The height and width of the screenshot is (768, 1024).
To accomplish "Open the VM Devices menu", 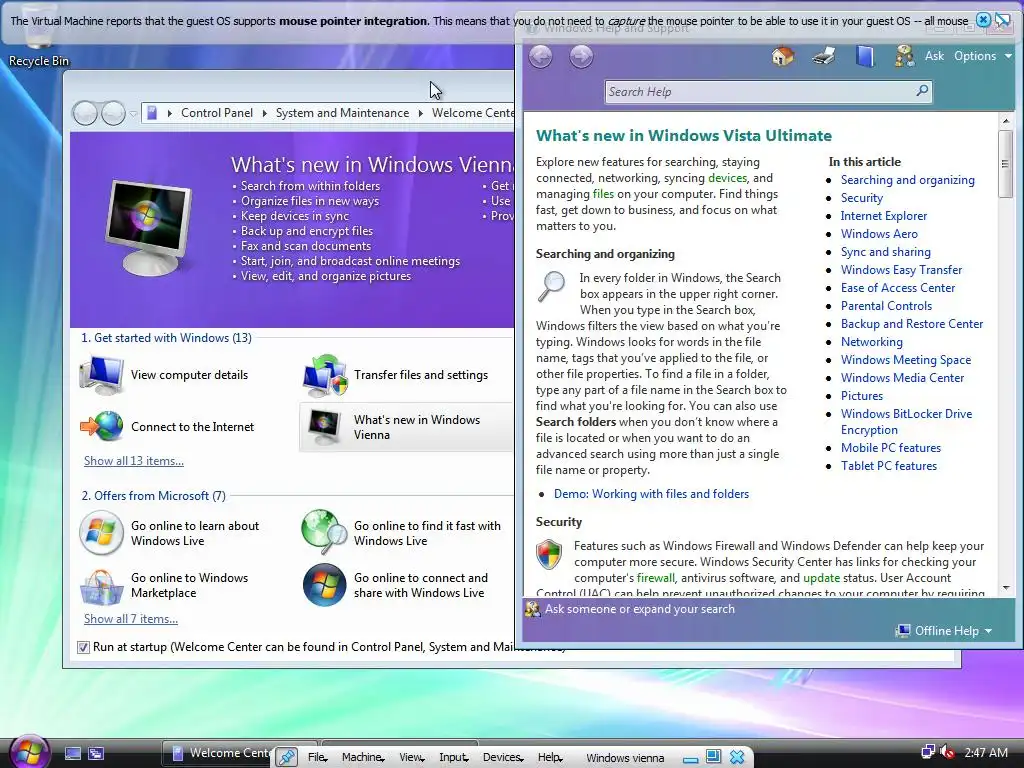I will [x=503, y=758].
